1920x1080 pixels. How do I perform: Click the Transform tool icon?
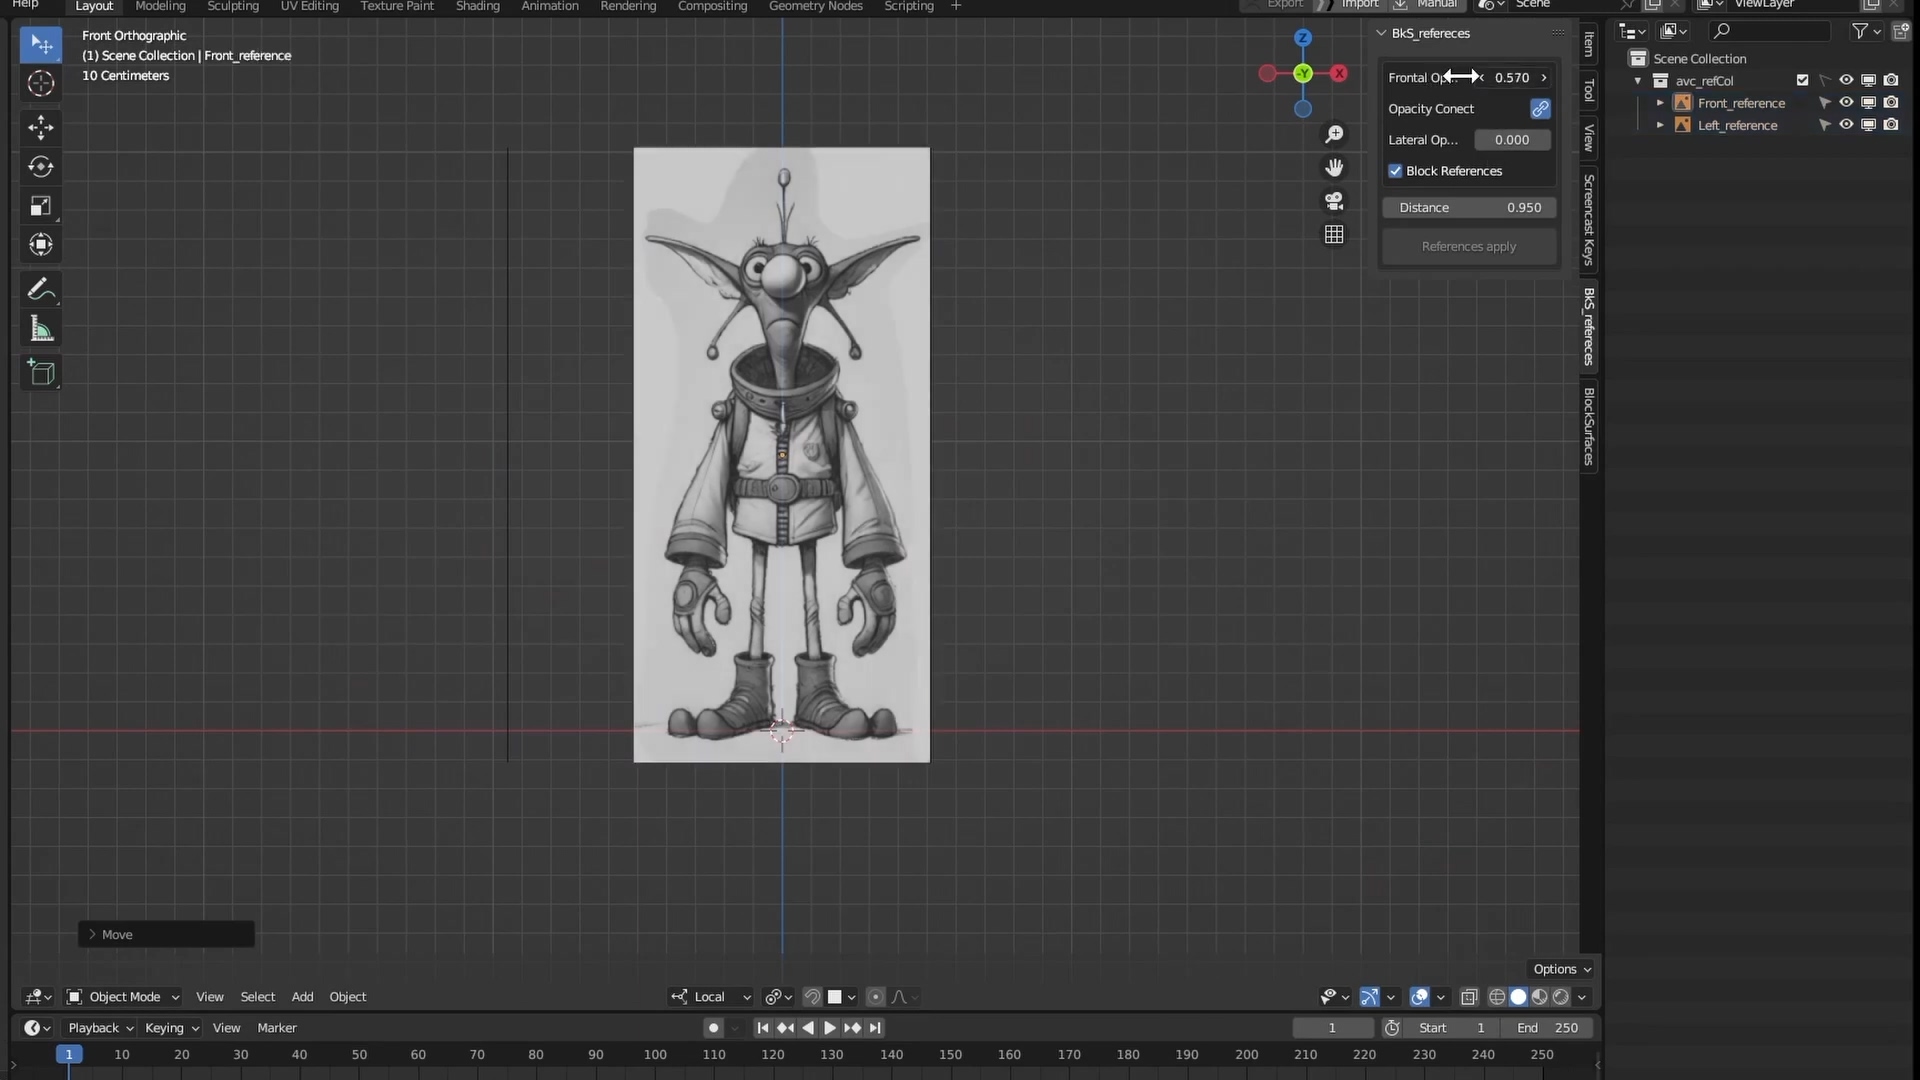point(38,245)
